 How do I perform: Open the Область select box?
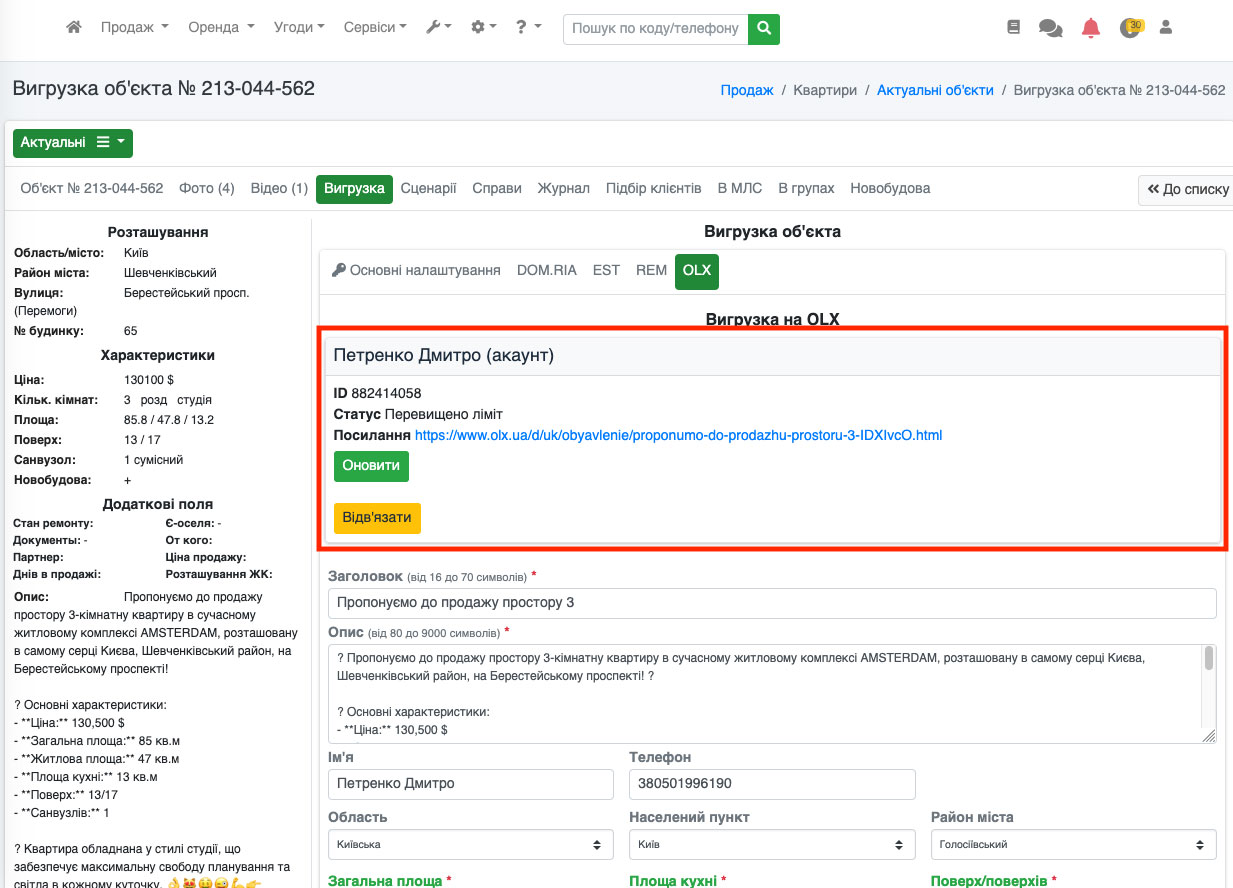469,844
